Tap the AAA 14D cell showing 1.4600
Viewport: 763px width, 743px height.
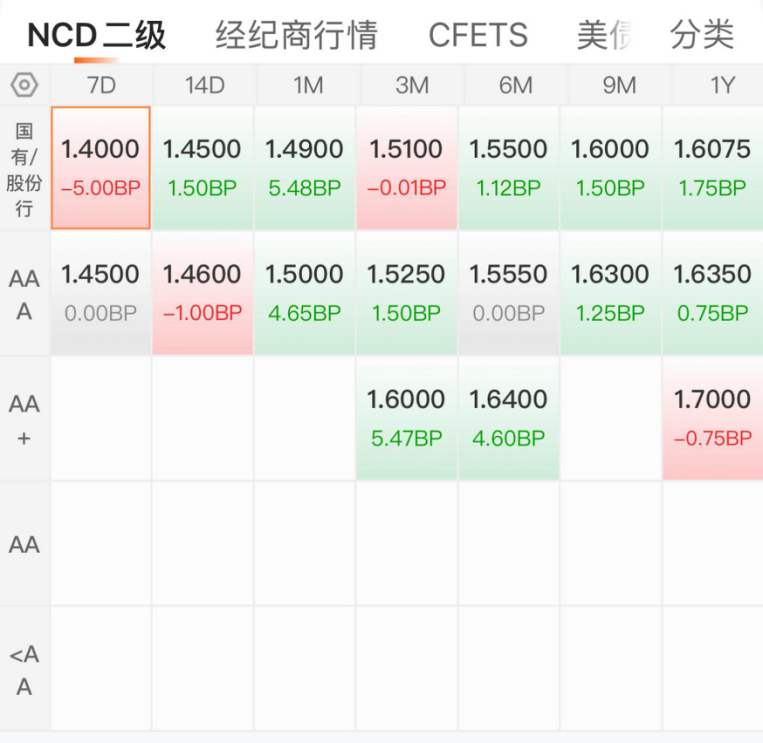click(x=202, y=293)
